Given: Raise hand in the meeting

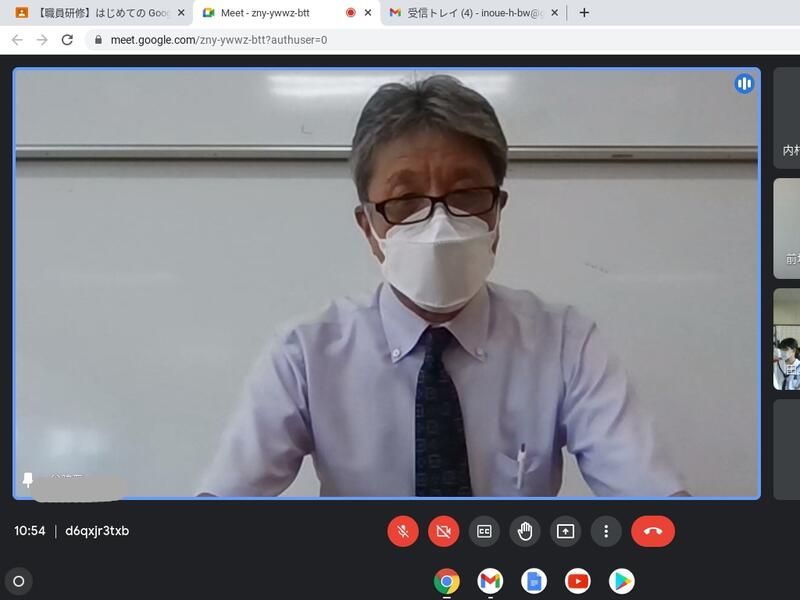Looking at the screenshot, I should (x=525, y=531).
